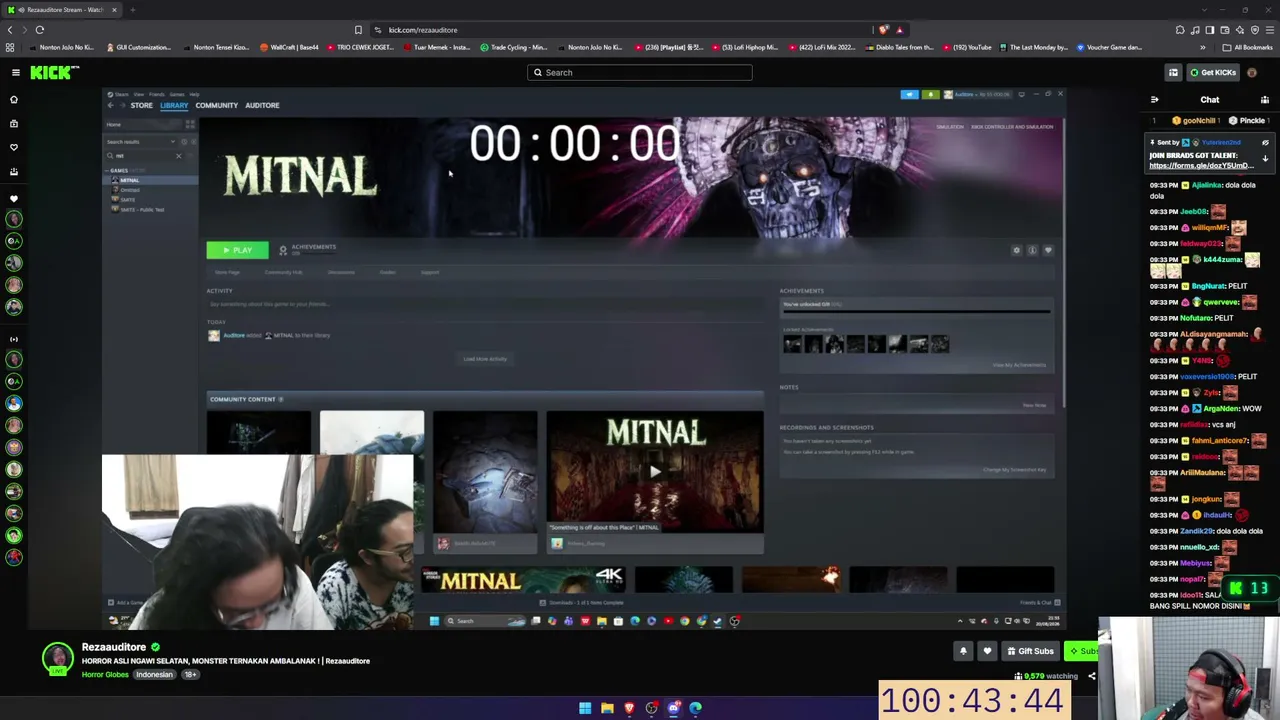Collapse the chat panel arrow icon

[x=1155, y=100]
